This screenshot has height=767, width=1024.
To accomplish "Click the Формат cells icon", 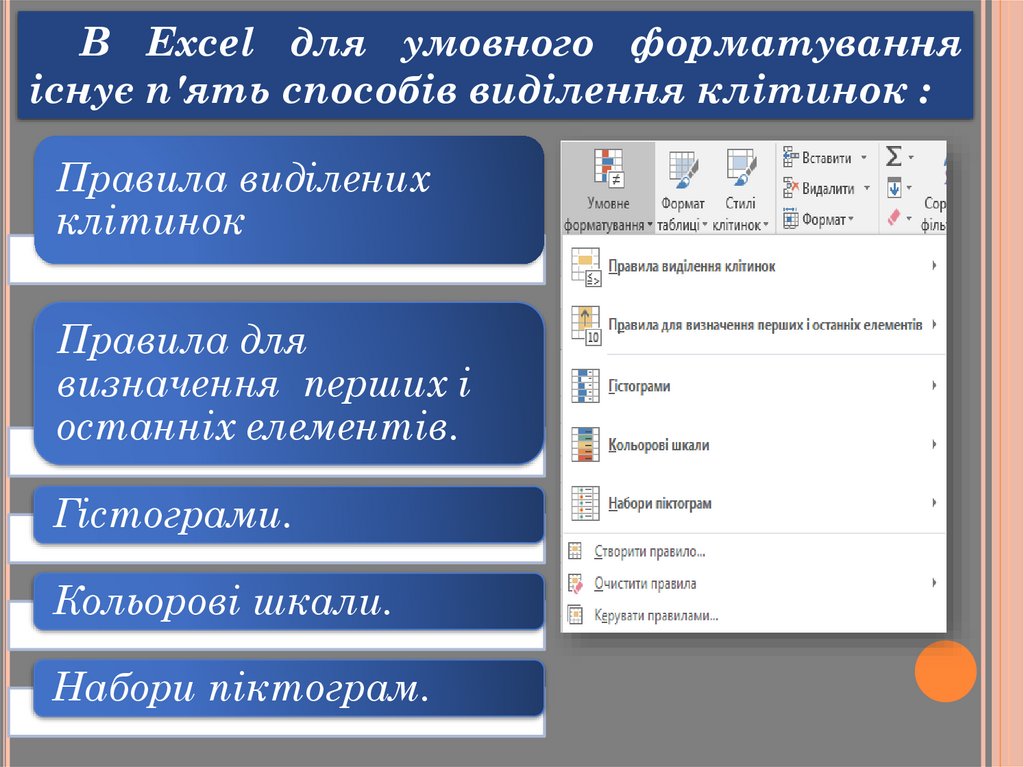I will coord(791,219).
